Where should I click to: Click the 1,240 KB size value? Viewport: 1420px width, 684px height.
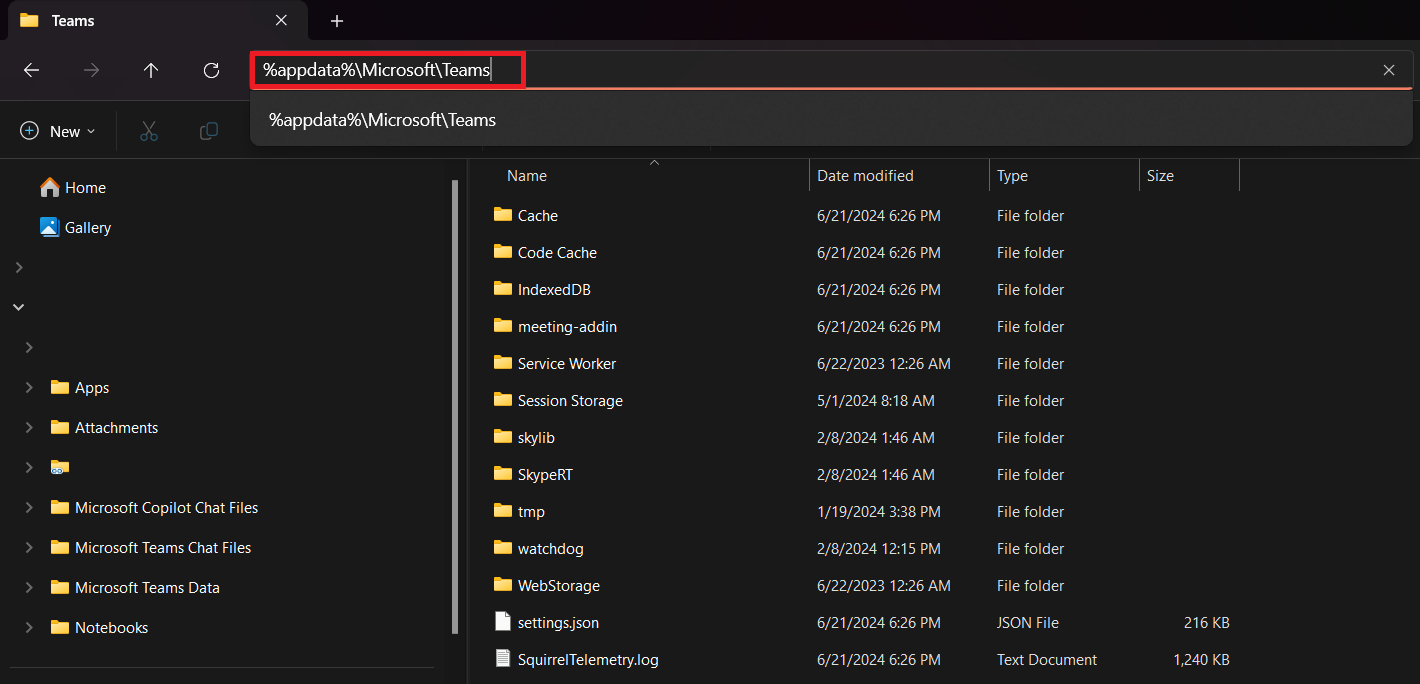(x=1201, y=660)
